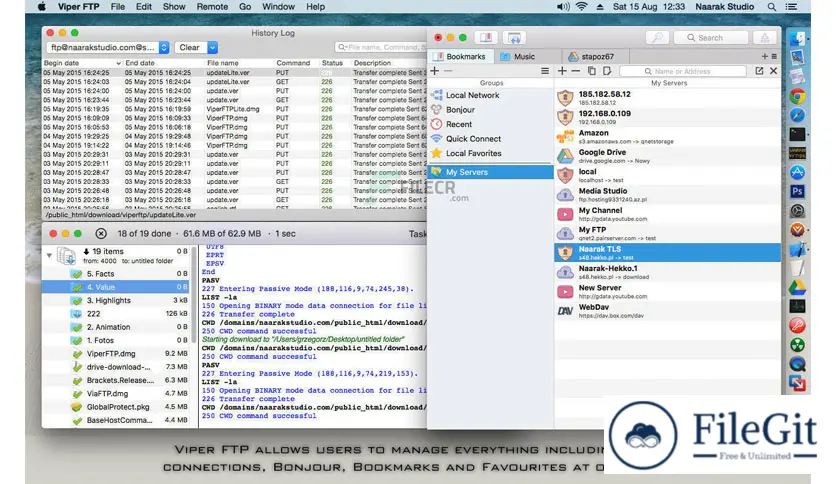Click the transfer window toolbar icon
Image resolution: width=836 pixels, height=484 pixels.
pyautogui.click(x=514, y=38)
